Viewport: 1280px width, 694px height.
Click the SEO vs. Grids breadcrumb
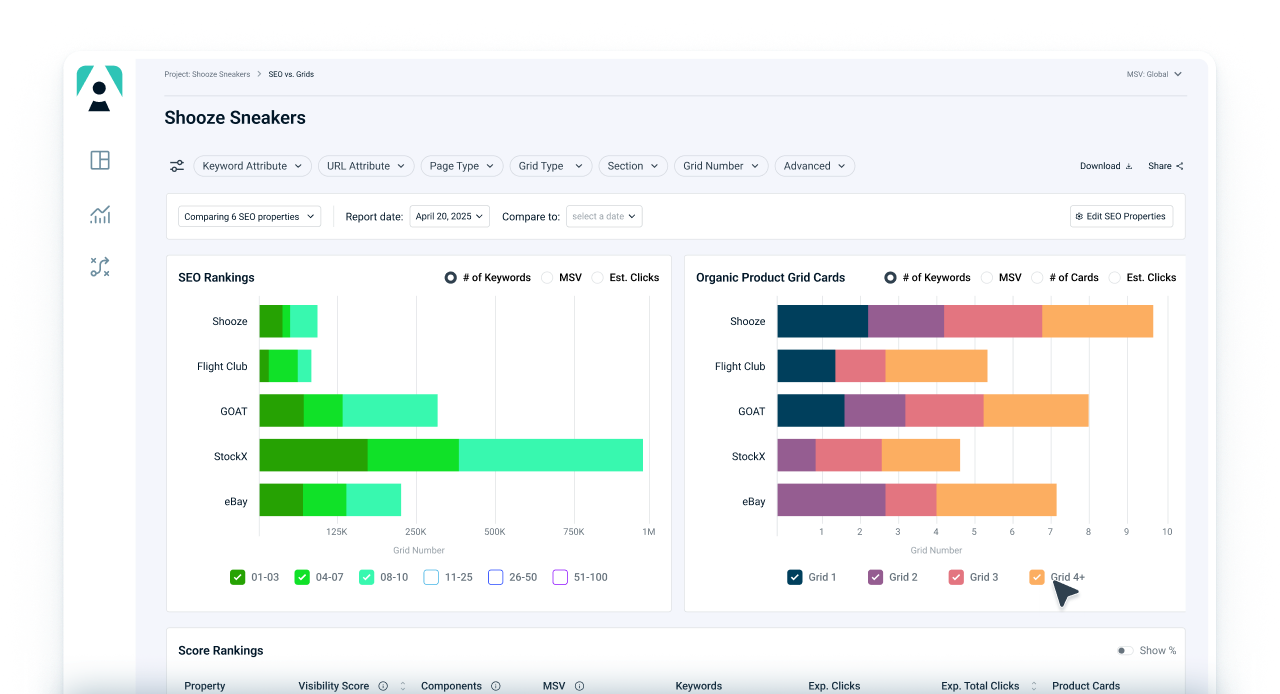(x=291, y=74)
